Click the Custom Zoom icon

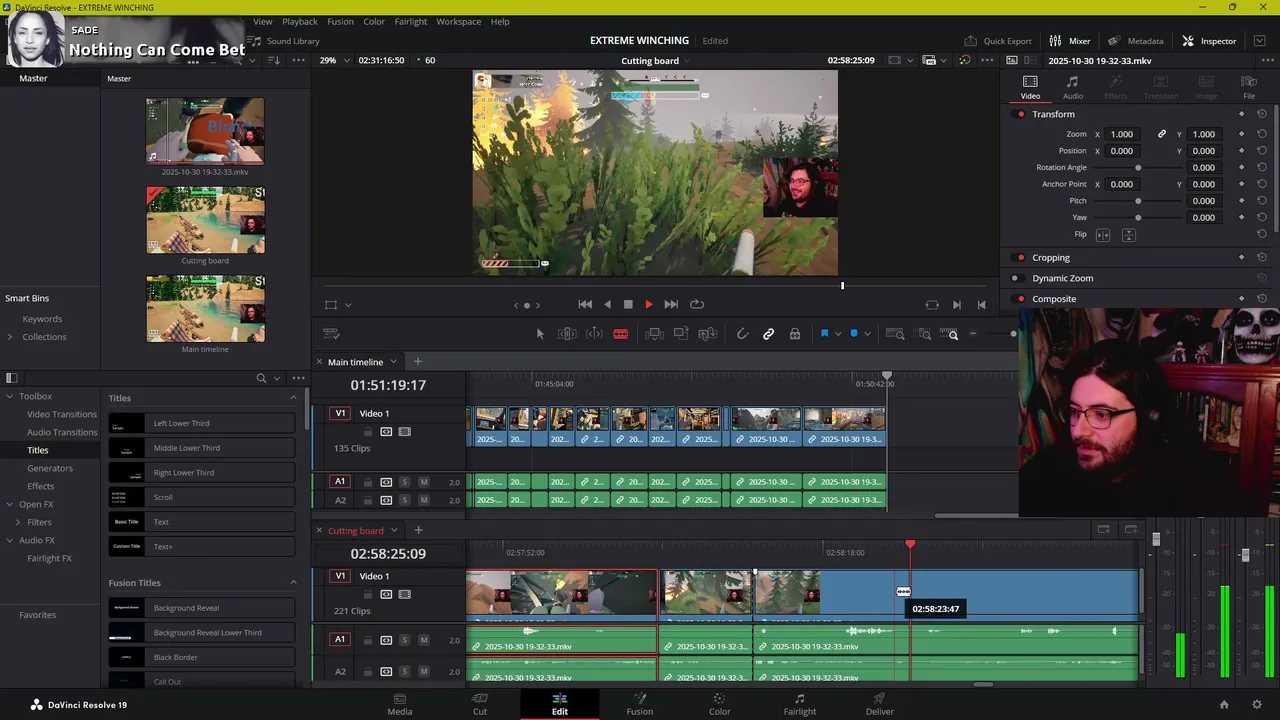point(950,334)
